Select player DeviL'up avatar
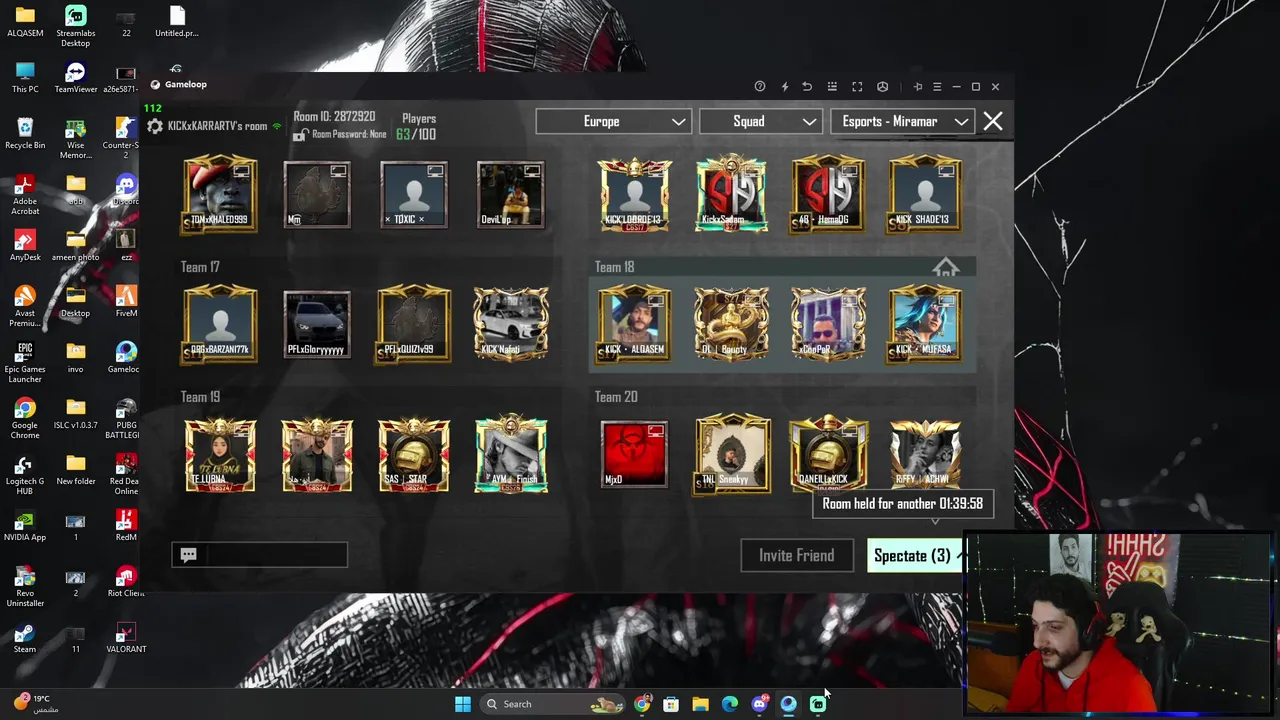1280x720 pixels. point(511,194)
